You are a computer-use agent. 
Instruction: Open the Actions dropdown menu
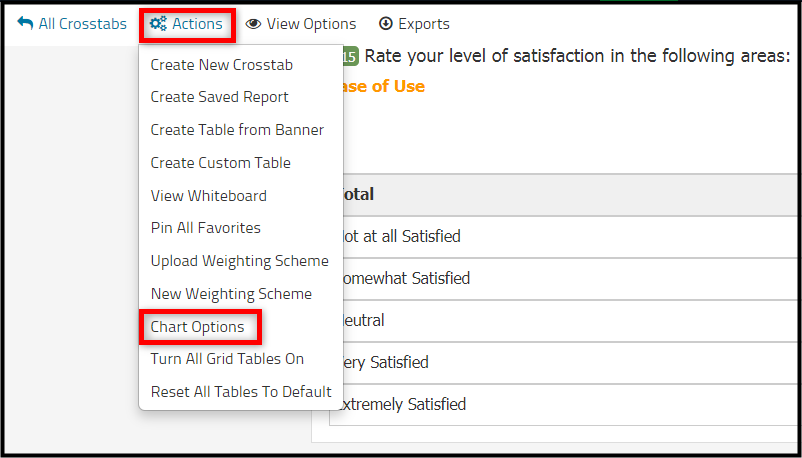click(x=187, y=24)
